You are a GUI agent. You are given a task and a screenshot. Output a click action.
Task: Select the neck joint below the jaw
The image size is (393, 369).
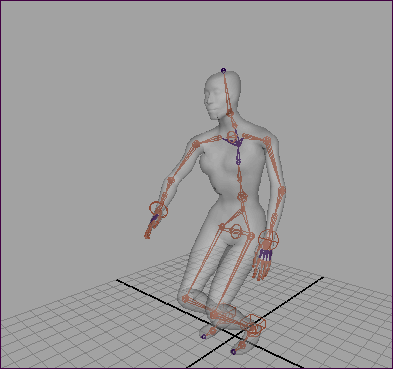tap(230, 113)
